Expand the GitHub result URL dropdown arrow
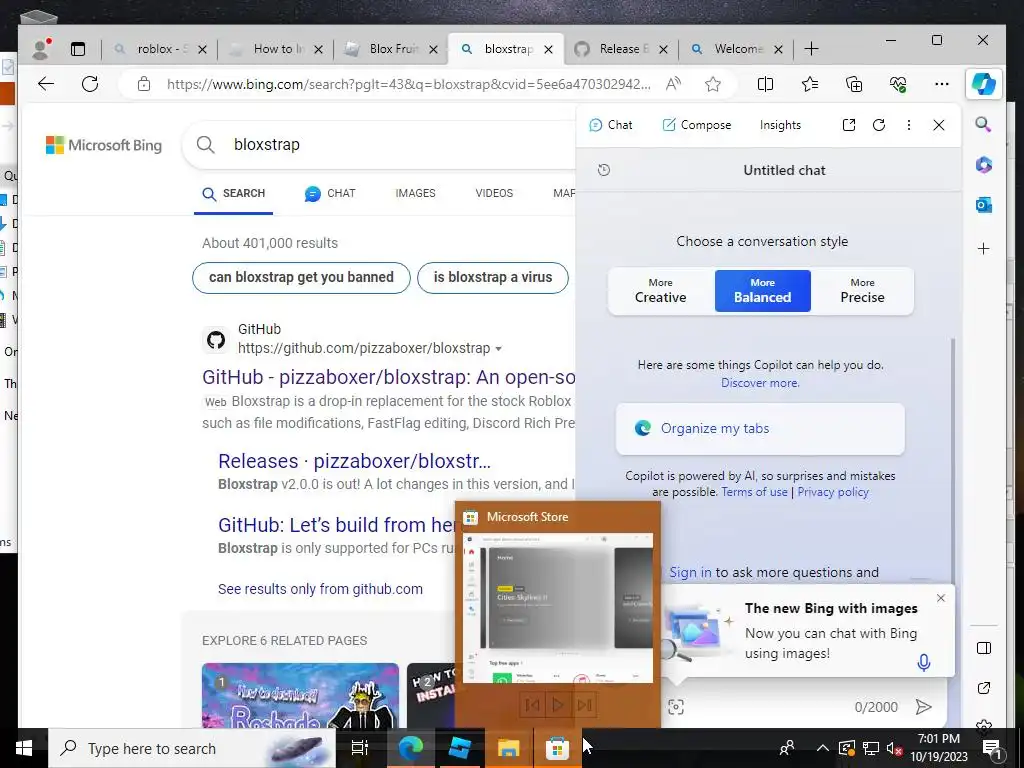 (x=499, y=349)
